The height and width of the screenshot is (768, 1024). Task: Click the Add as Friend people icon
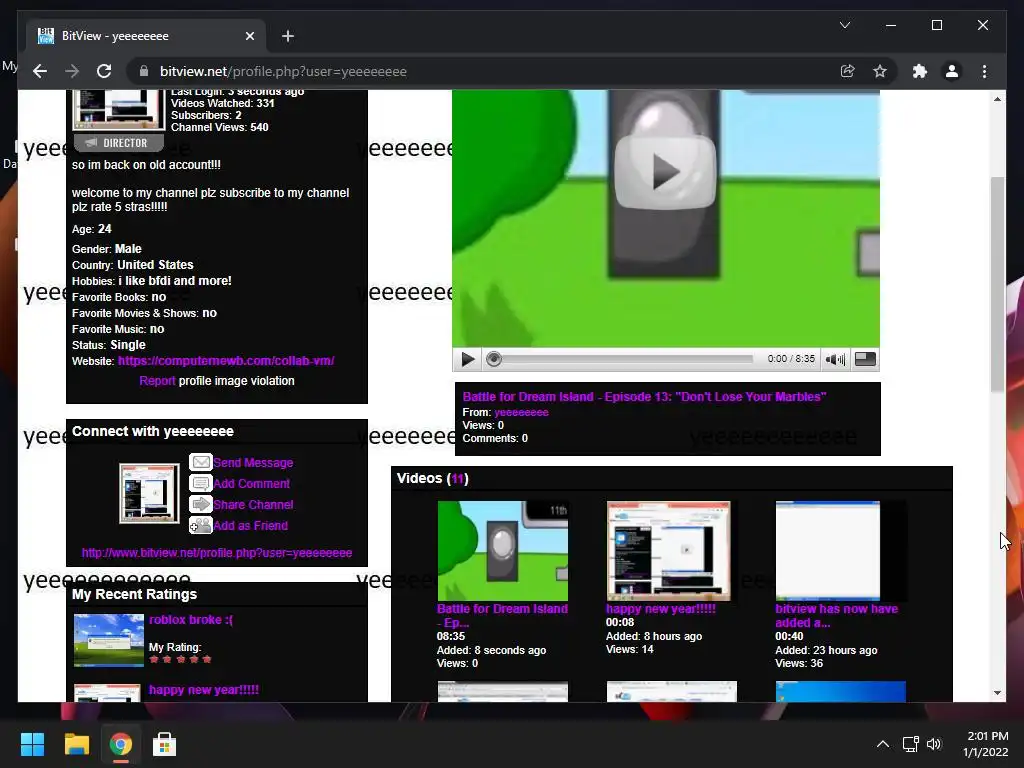coord(200,525)
